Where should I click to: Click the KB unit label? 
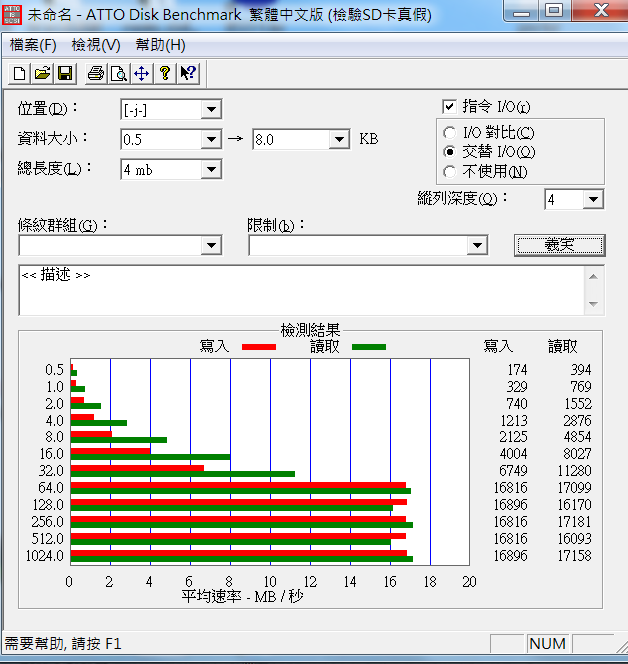(368, 139)
